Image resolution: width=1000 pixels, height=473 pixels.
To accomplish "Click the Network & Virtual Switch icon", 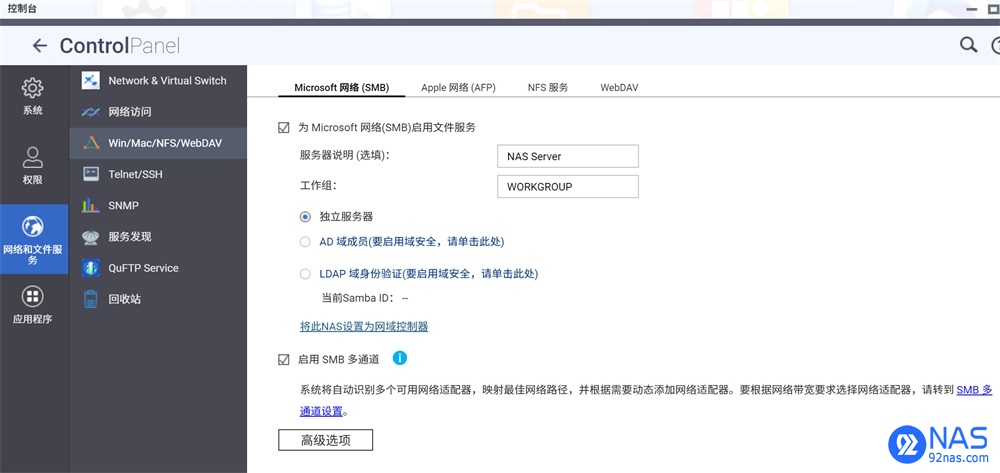I will tap(91, 80).
